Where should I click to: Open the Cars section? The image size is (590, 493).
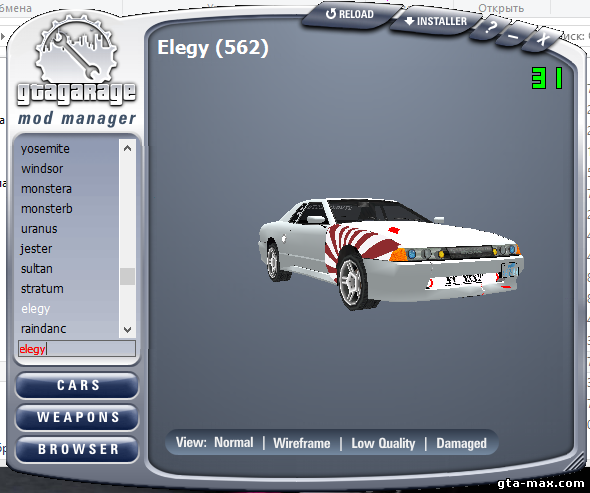coord(77,385)
